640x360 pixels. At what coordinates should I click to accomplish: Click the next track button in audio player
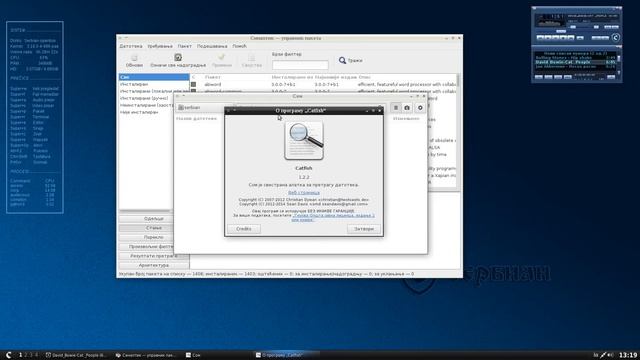[571, 38]
